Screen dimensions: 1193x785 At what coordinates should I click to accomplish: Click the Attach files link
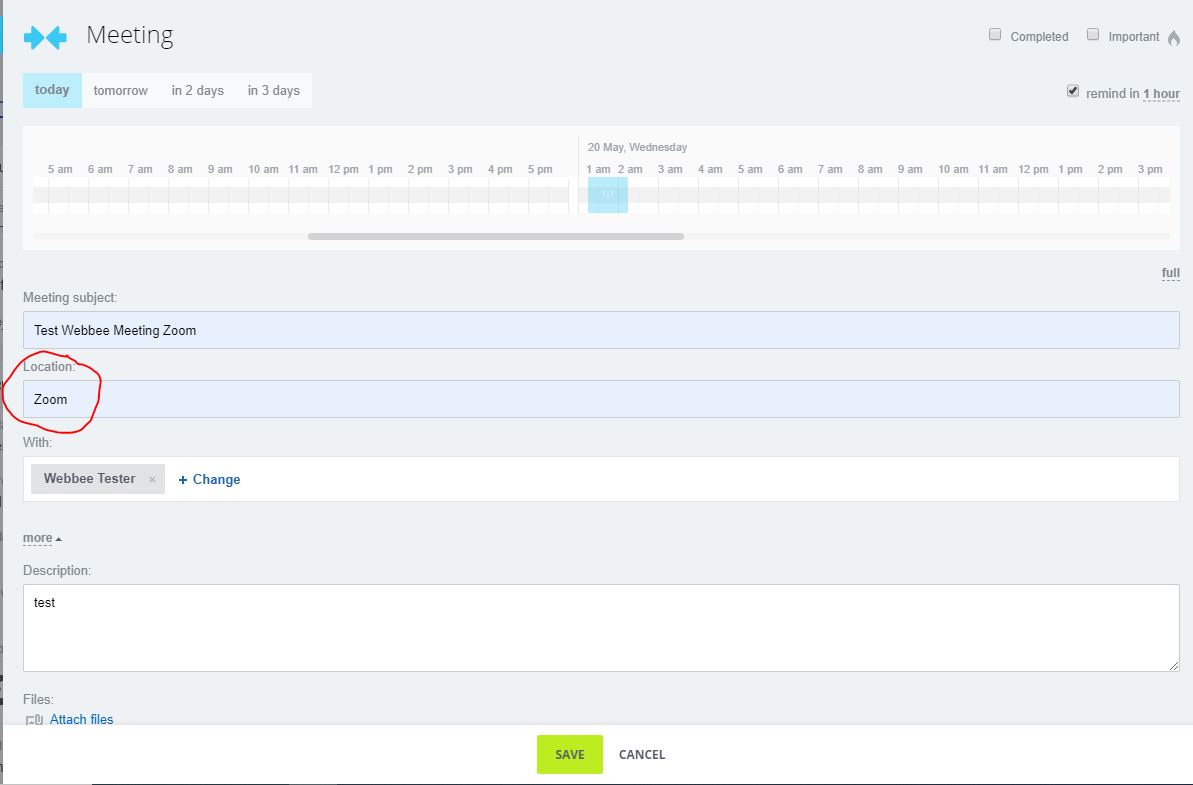coord(81,720)
